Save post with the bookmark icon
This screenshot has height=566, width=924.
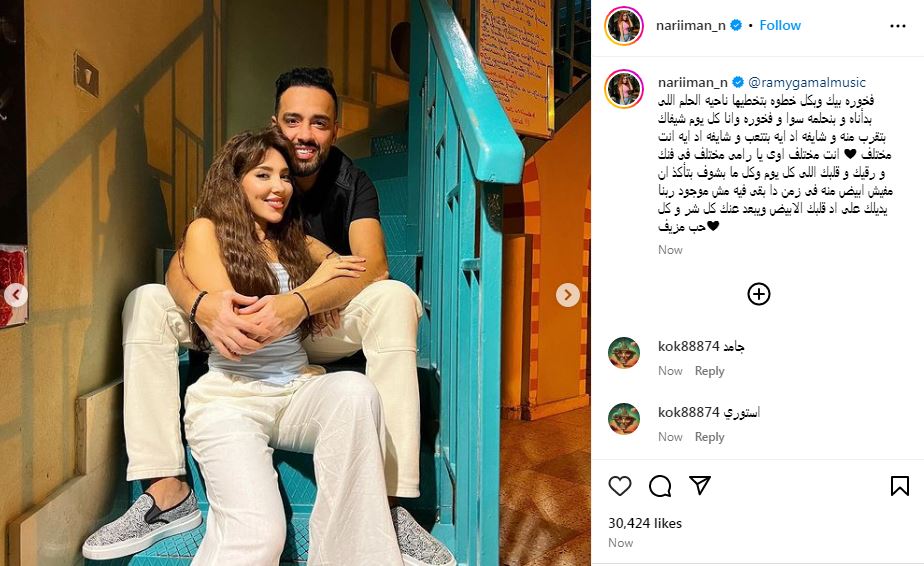pyautogui.click(x=899, y=486)
